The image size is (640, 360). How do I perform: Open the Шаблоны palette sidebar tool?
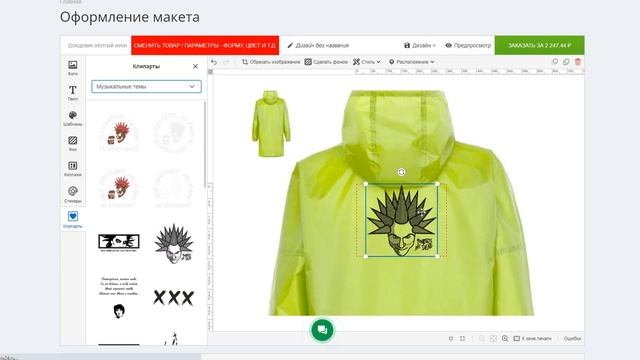pyautogui.click(x=73, y=118)
